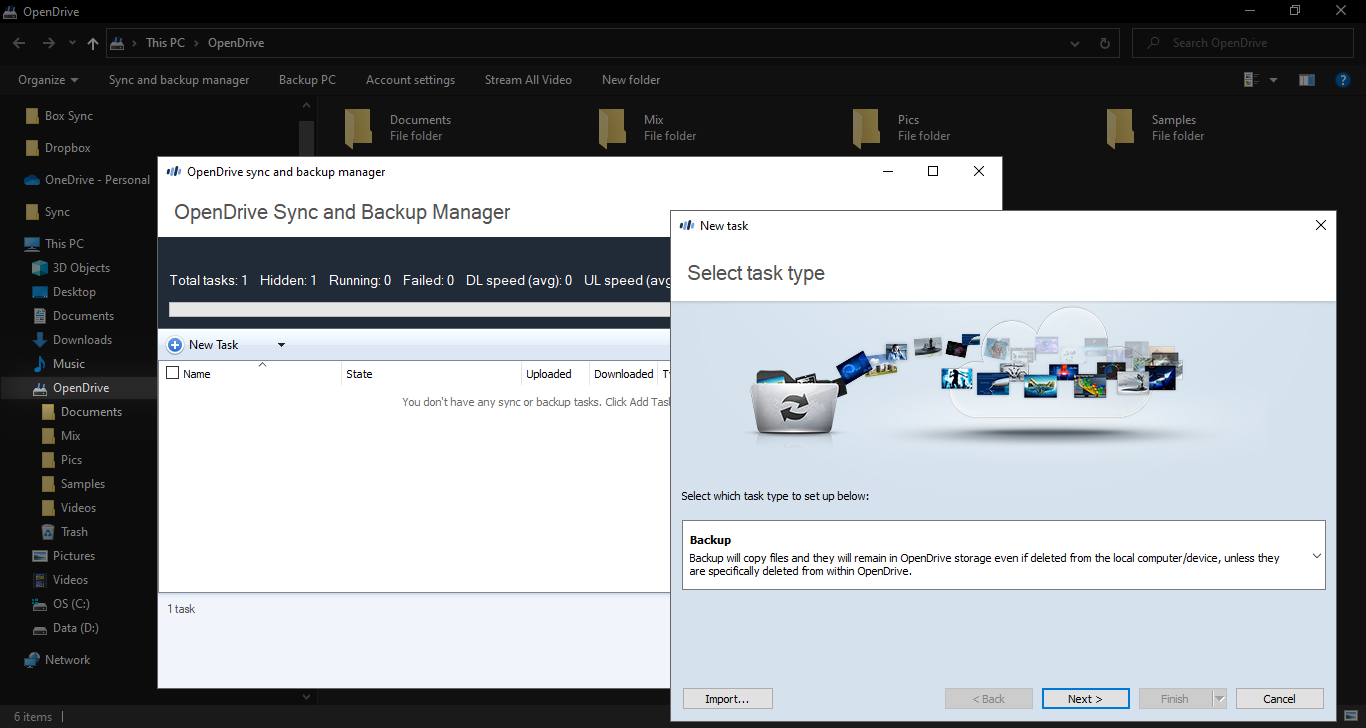Refresh the OpenDrive folder view
Image resolution: width=1366 pixels, height=728 pixels.
point(1104,43)
